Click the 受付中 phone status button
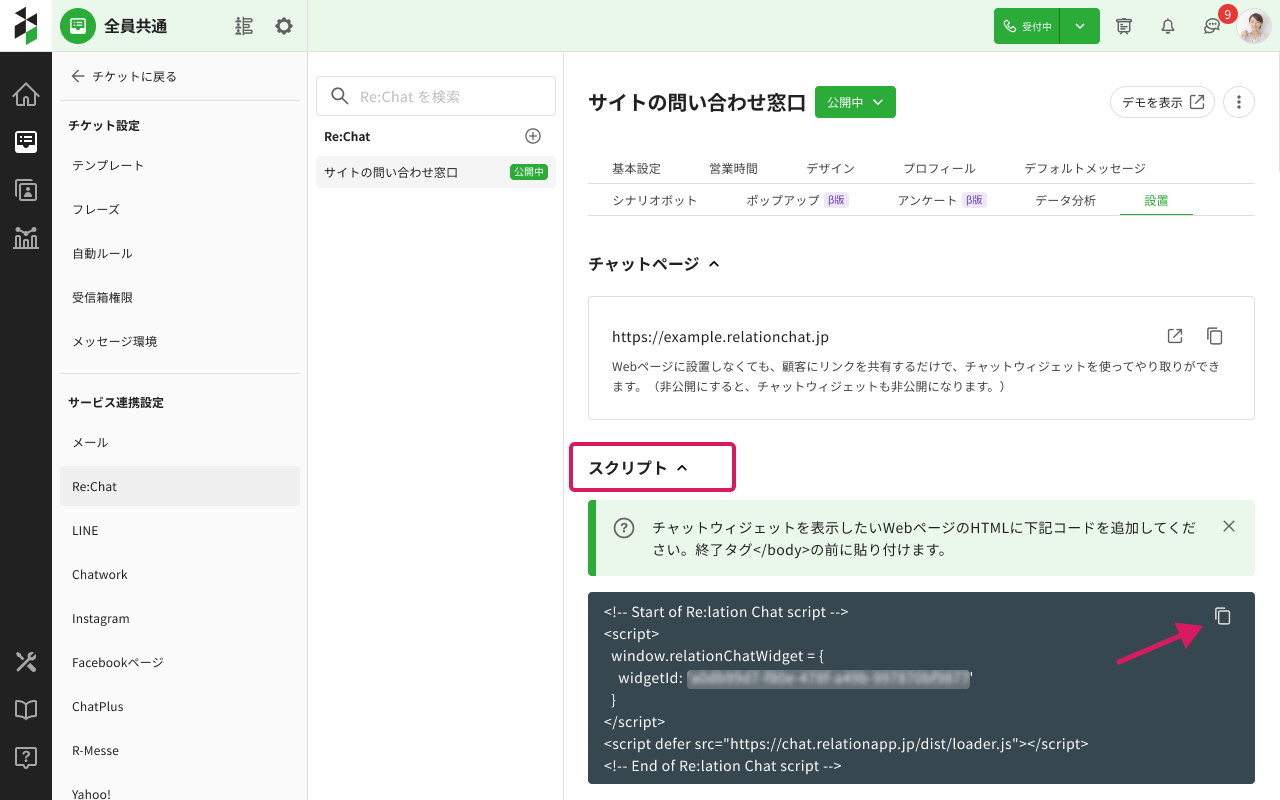Screen dimensions: 1280x800 tap(1027, 26)
